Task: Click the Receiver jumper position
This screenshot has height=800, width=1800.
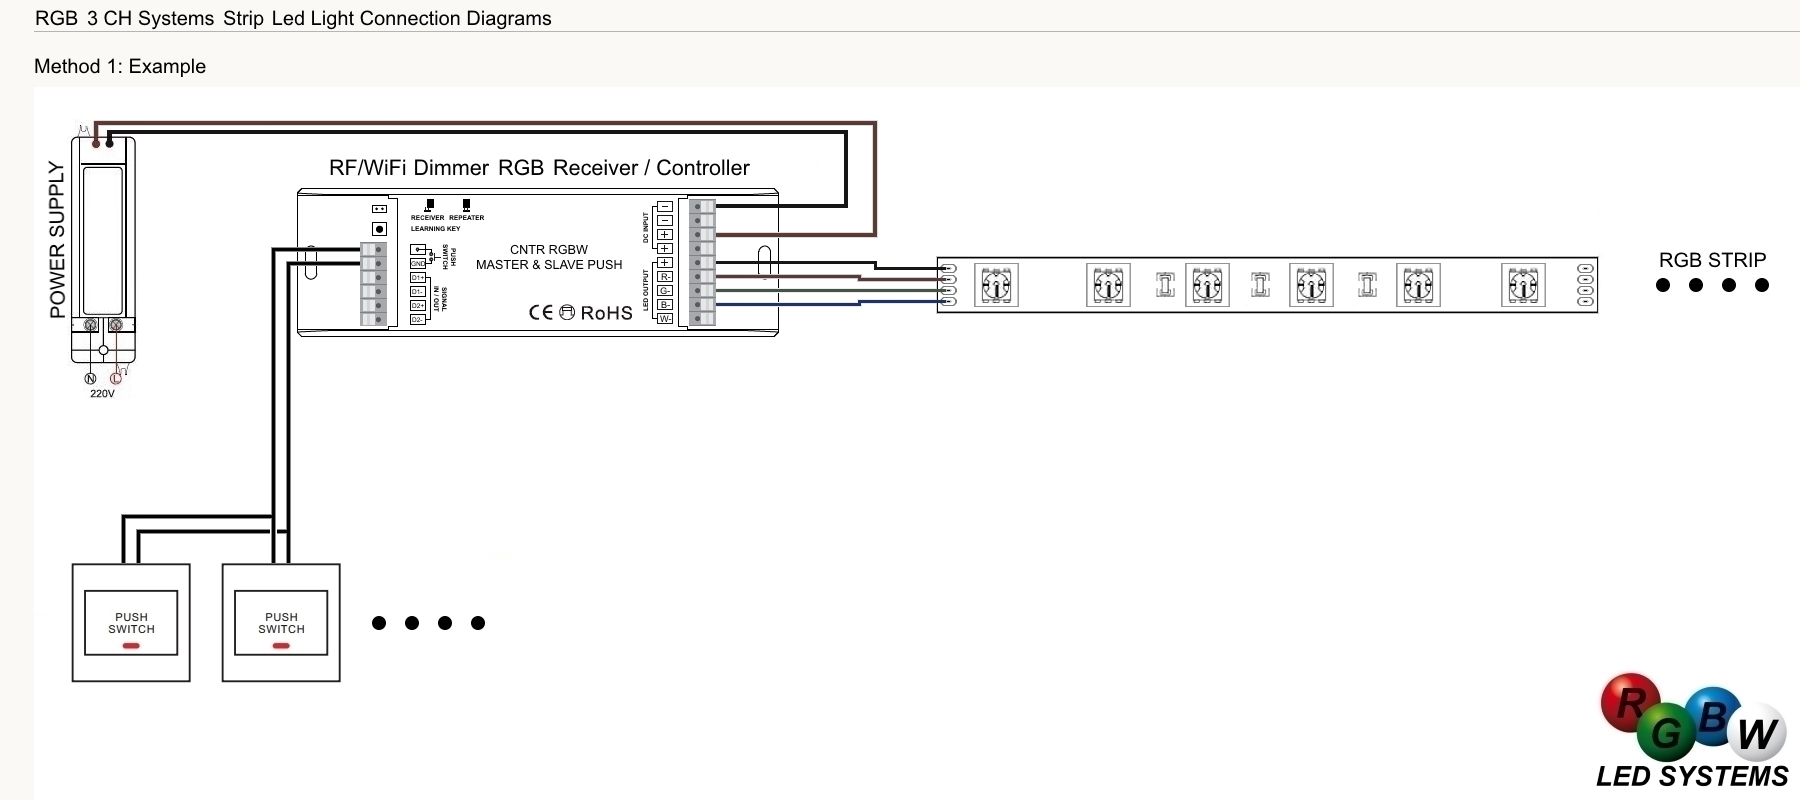Action: point(429,205)
